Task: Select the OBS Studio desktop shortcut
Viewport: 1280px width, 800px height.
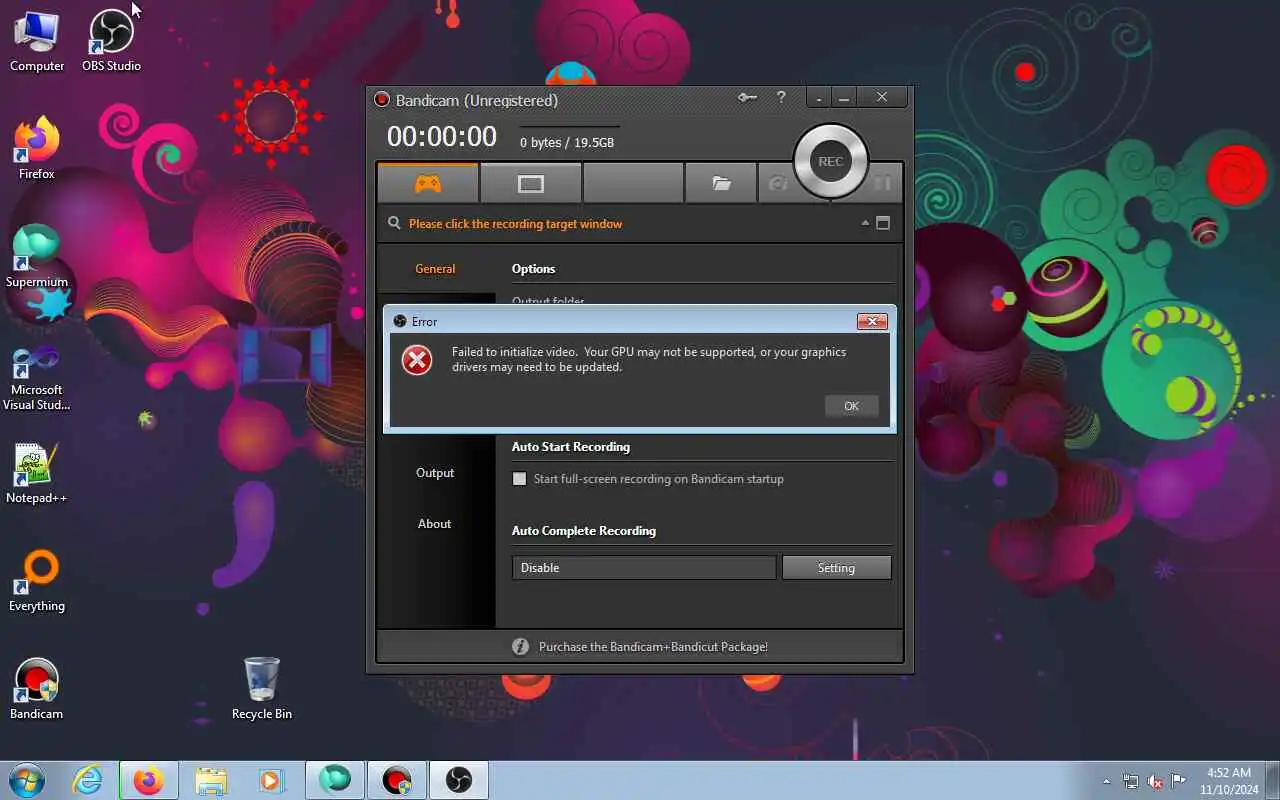Action: point(111,42)
